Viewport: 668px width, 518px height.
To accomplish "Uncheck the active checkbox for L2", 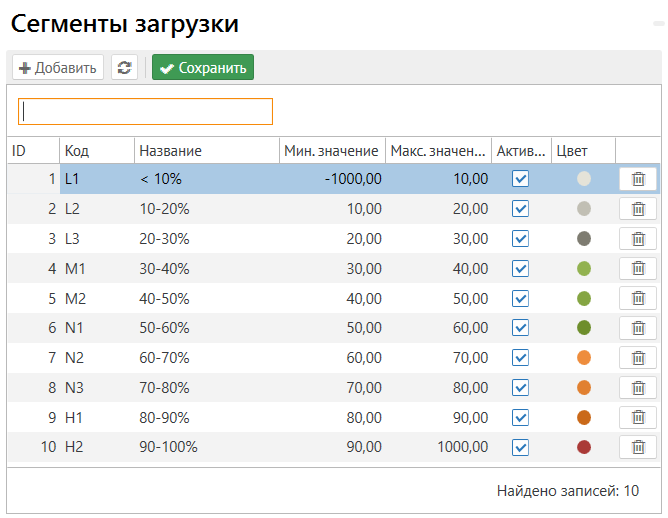I will (520, 209).
